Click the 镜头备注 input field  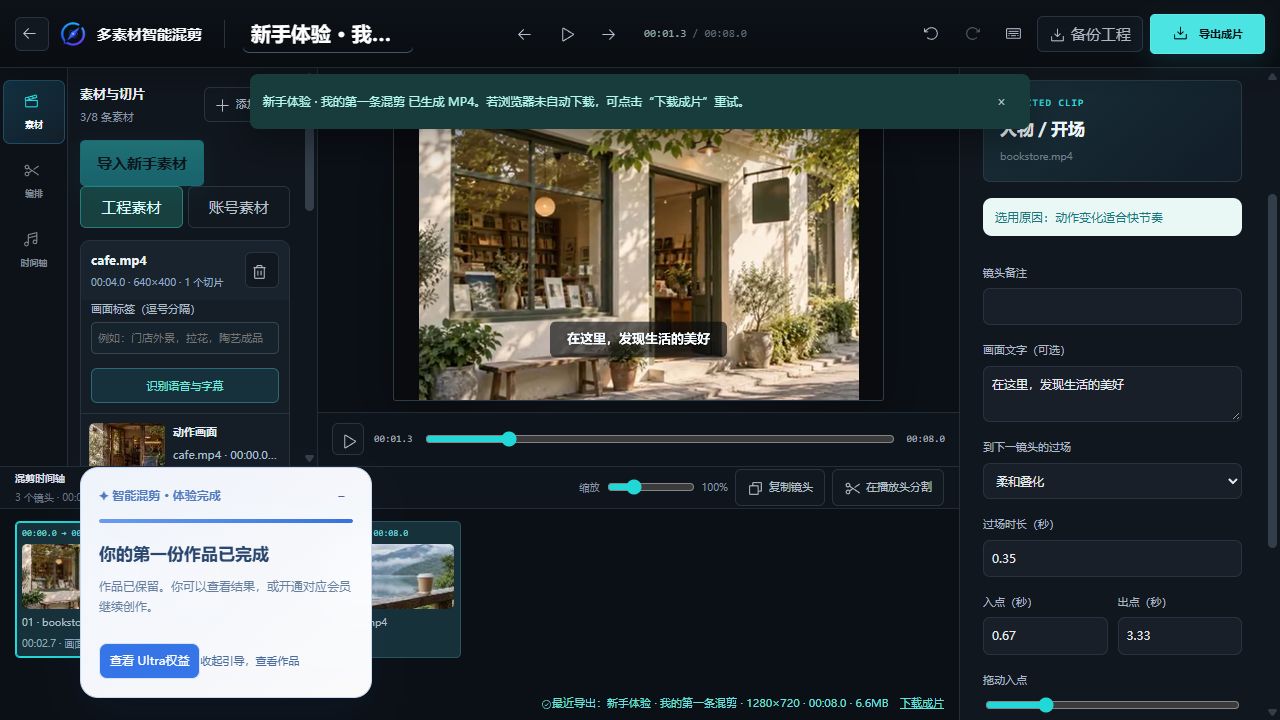(1112, 307)
